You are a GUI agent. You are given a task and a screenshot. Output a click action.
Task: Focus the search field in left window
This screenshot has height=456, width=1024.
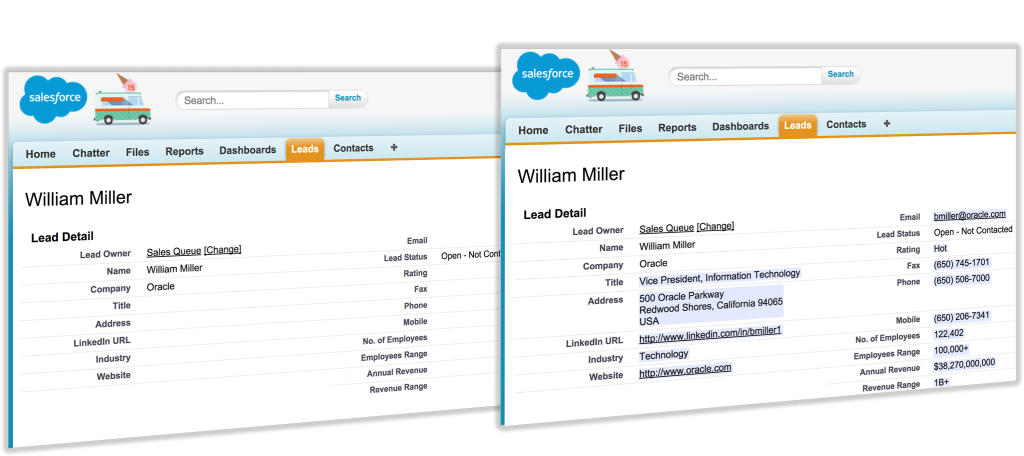pyautogui.click(x=252, y=100)
